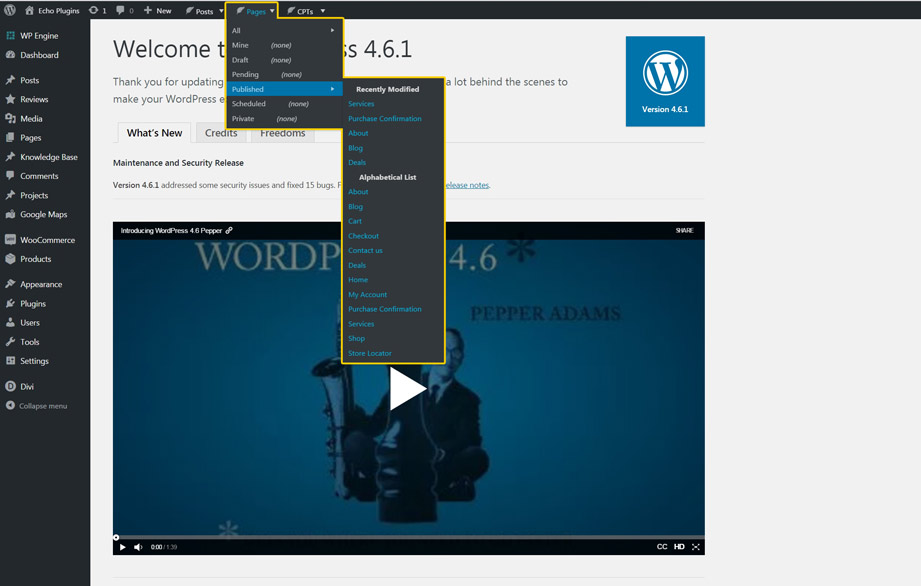Open Cart page link
The image size is (921, 586).
355,221
